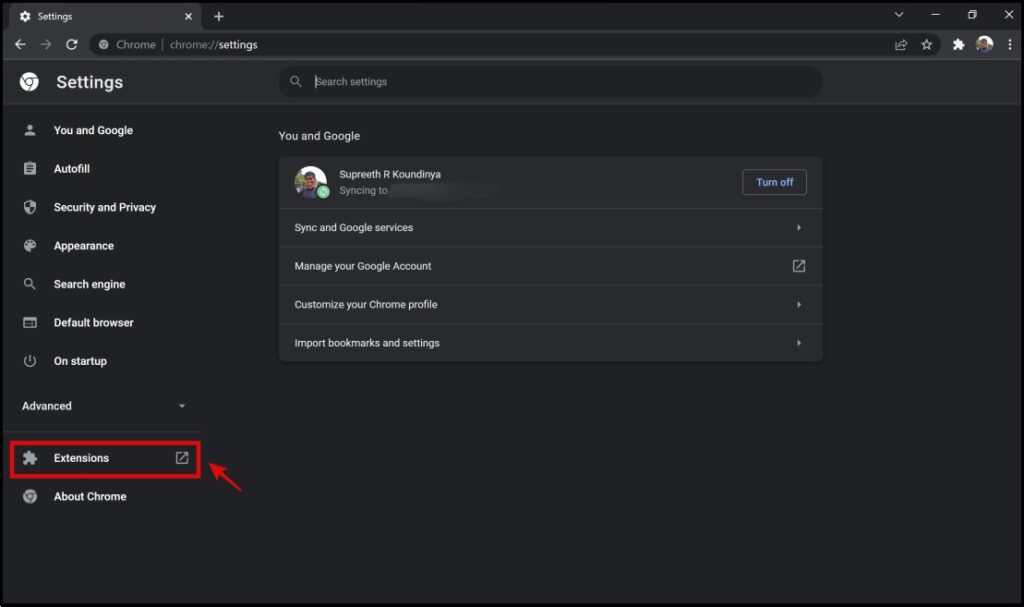Select On startup in sidebar
1024x607 pixels.
(x=80, y=361)
